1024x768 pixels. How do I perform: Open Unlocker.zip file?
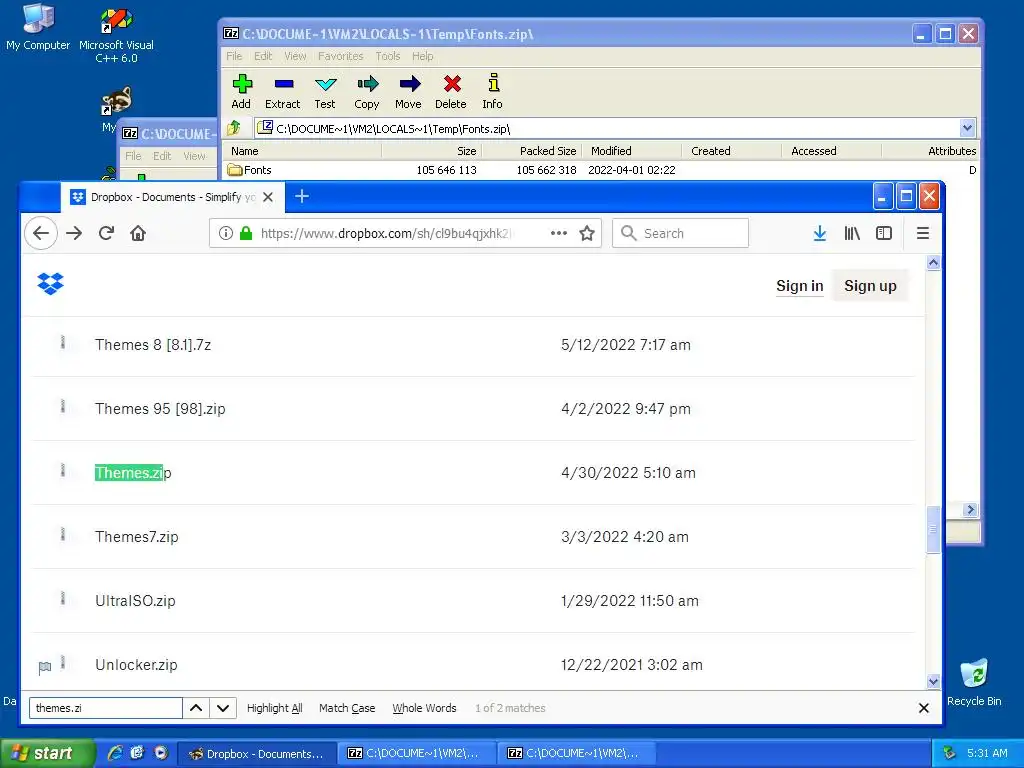(136, 665)
